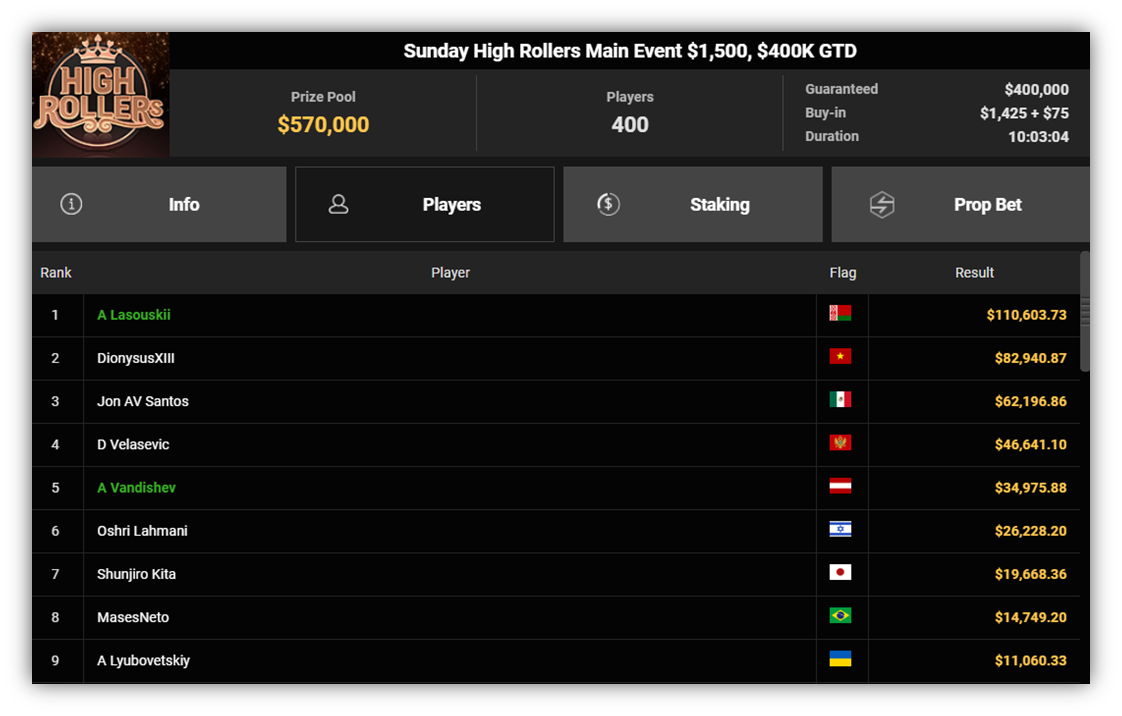The height and width of the screenshot is (716, 1122).
Task: Select the green A Vandishev name
Action: [x=137, y=488]
